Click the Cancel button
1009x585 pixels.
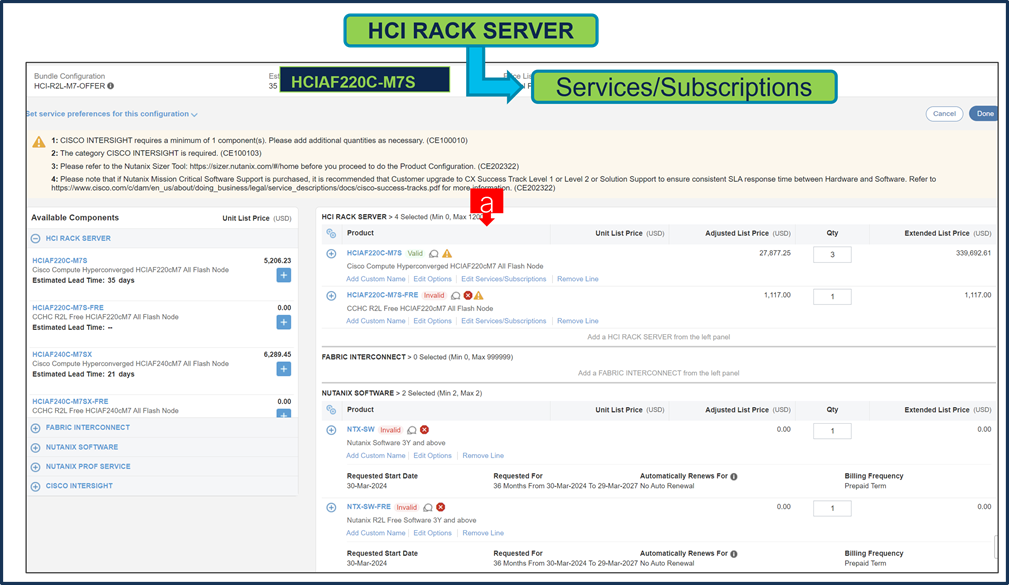tap(944, 113)
